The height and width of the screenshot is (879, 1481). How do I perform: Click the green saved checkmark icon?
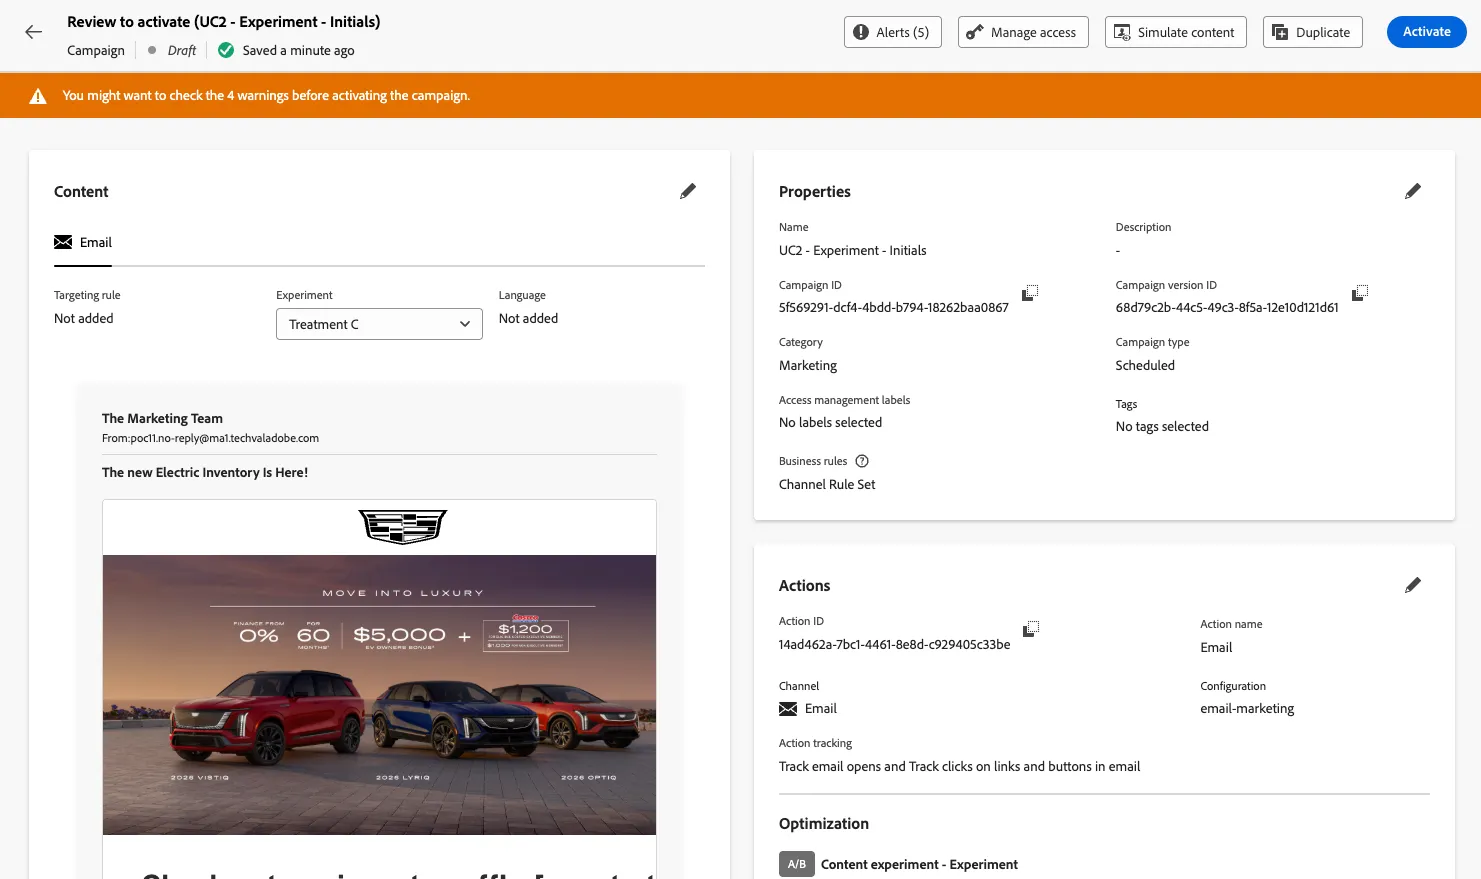[226, 50]
